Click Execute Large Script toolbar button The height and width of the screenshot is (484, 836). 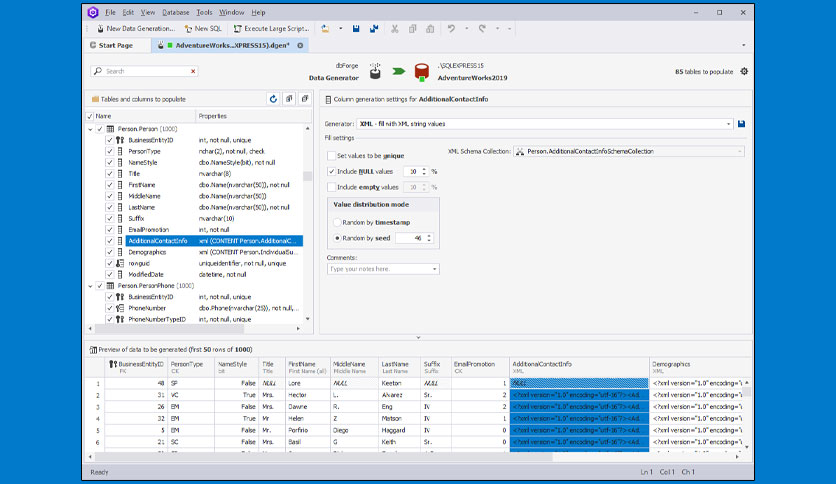(x=271, y=29)
